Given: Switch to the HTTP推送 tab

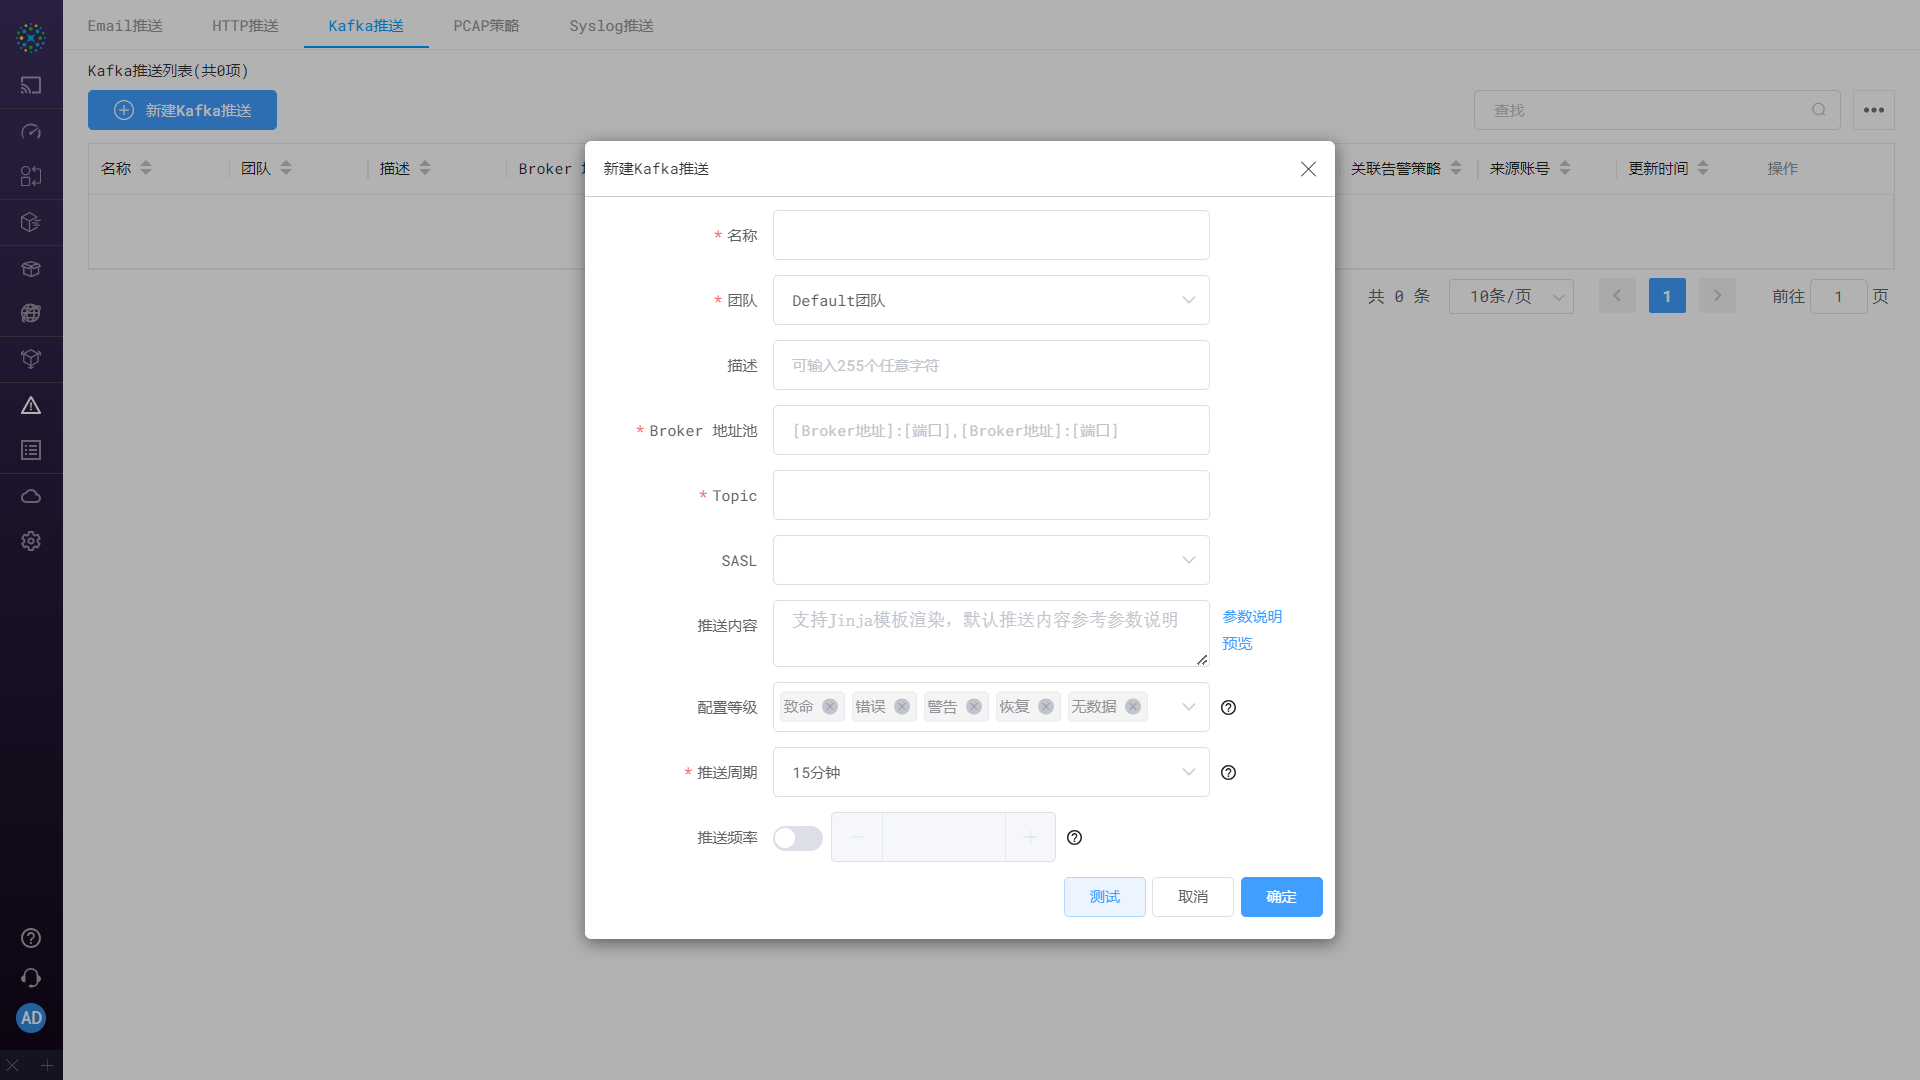Looking at the screenshot, I should pyautogui.click(x=245, y=26).
